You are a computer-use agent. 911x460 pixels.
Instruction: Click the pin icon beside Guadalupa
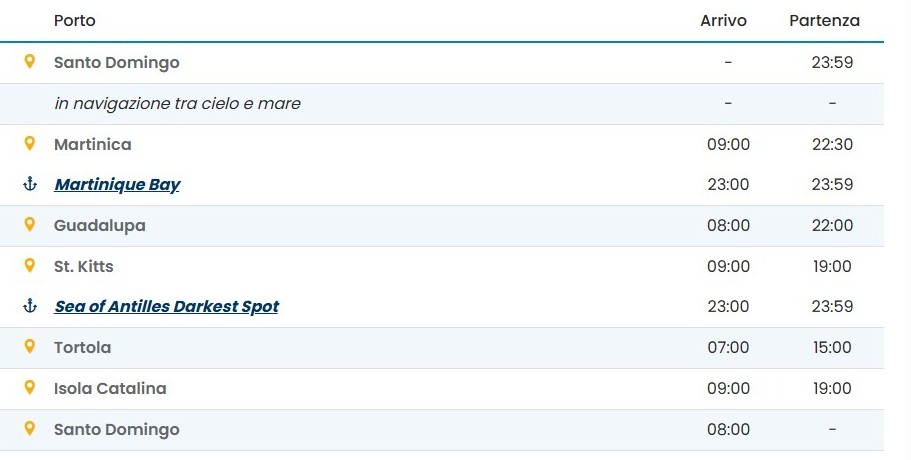pyautogui.click(x=29, y=224)
